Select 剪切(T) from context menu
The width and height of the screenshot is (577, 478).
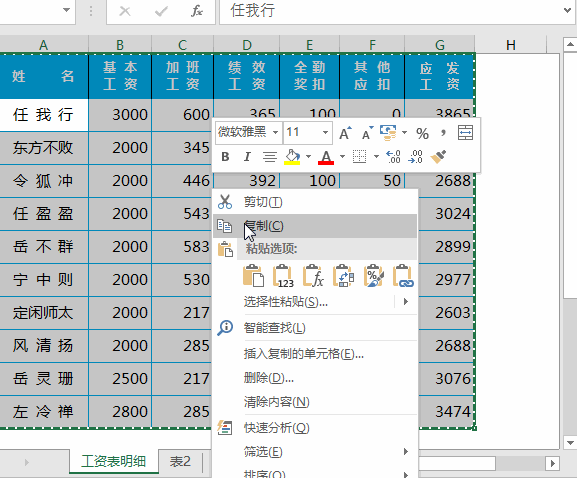point(315,202)
